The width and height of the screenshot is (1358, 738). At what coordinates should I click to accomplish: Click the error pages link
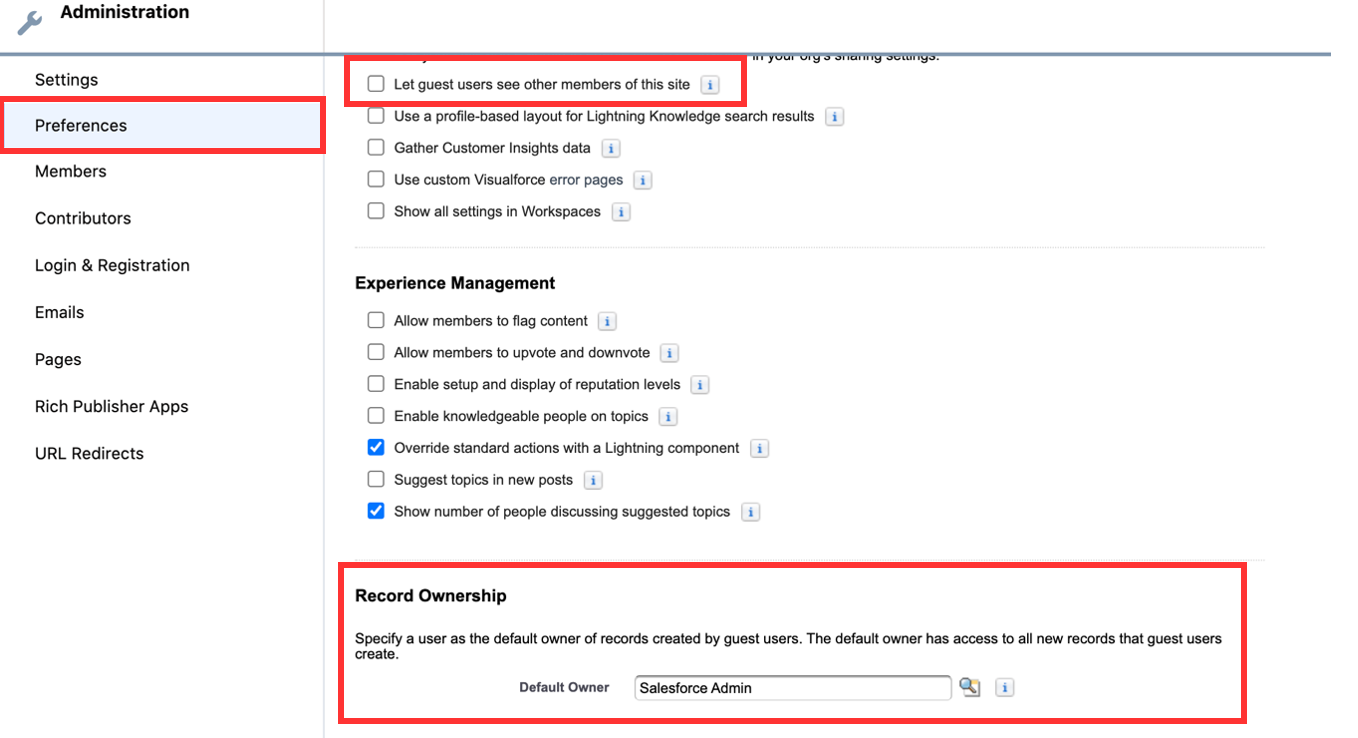coord(586,180)
